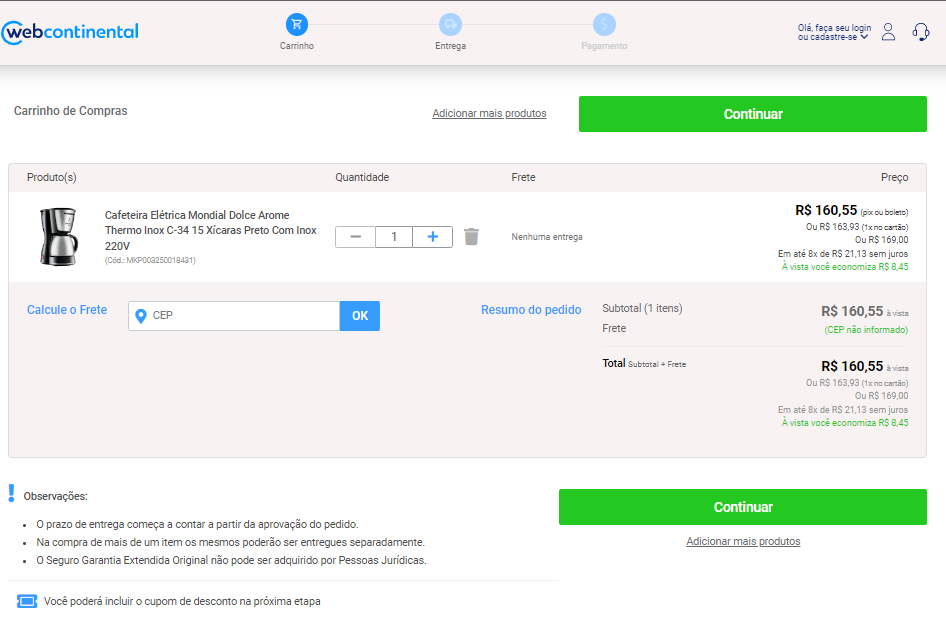946x629 pixels.
Task: Click the Calcule o Frete label
Action: [67, 310]
